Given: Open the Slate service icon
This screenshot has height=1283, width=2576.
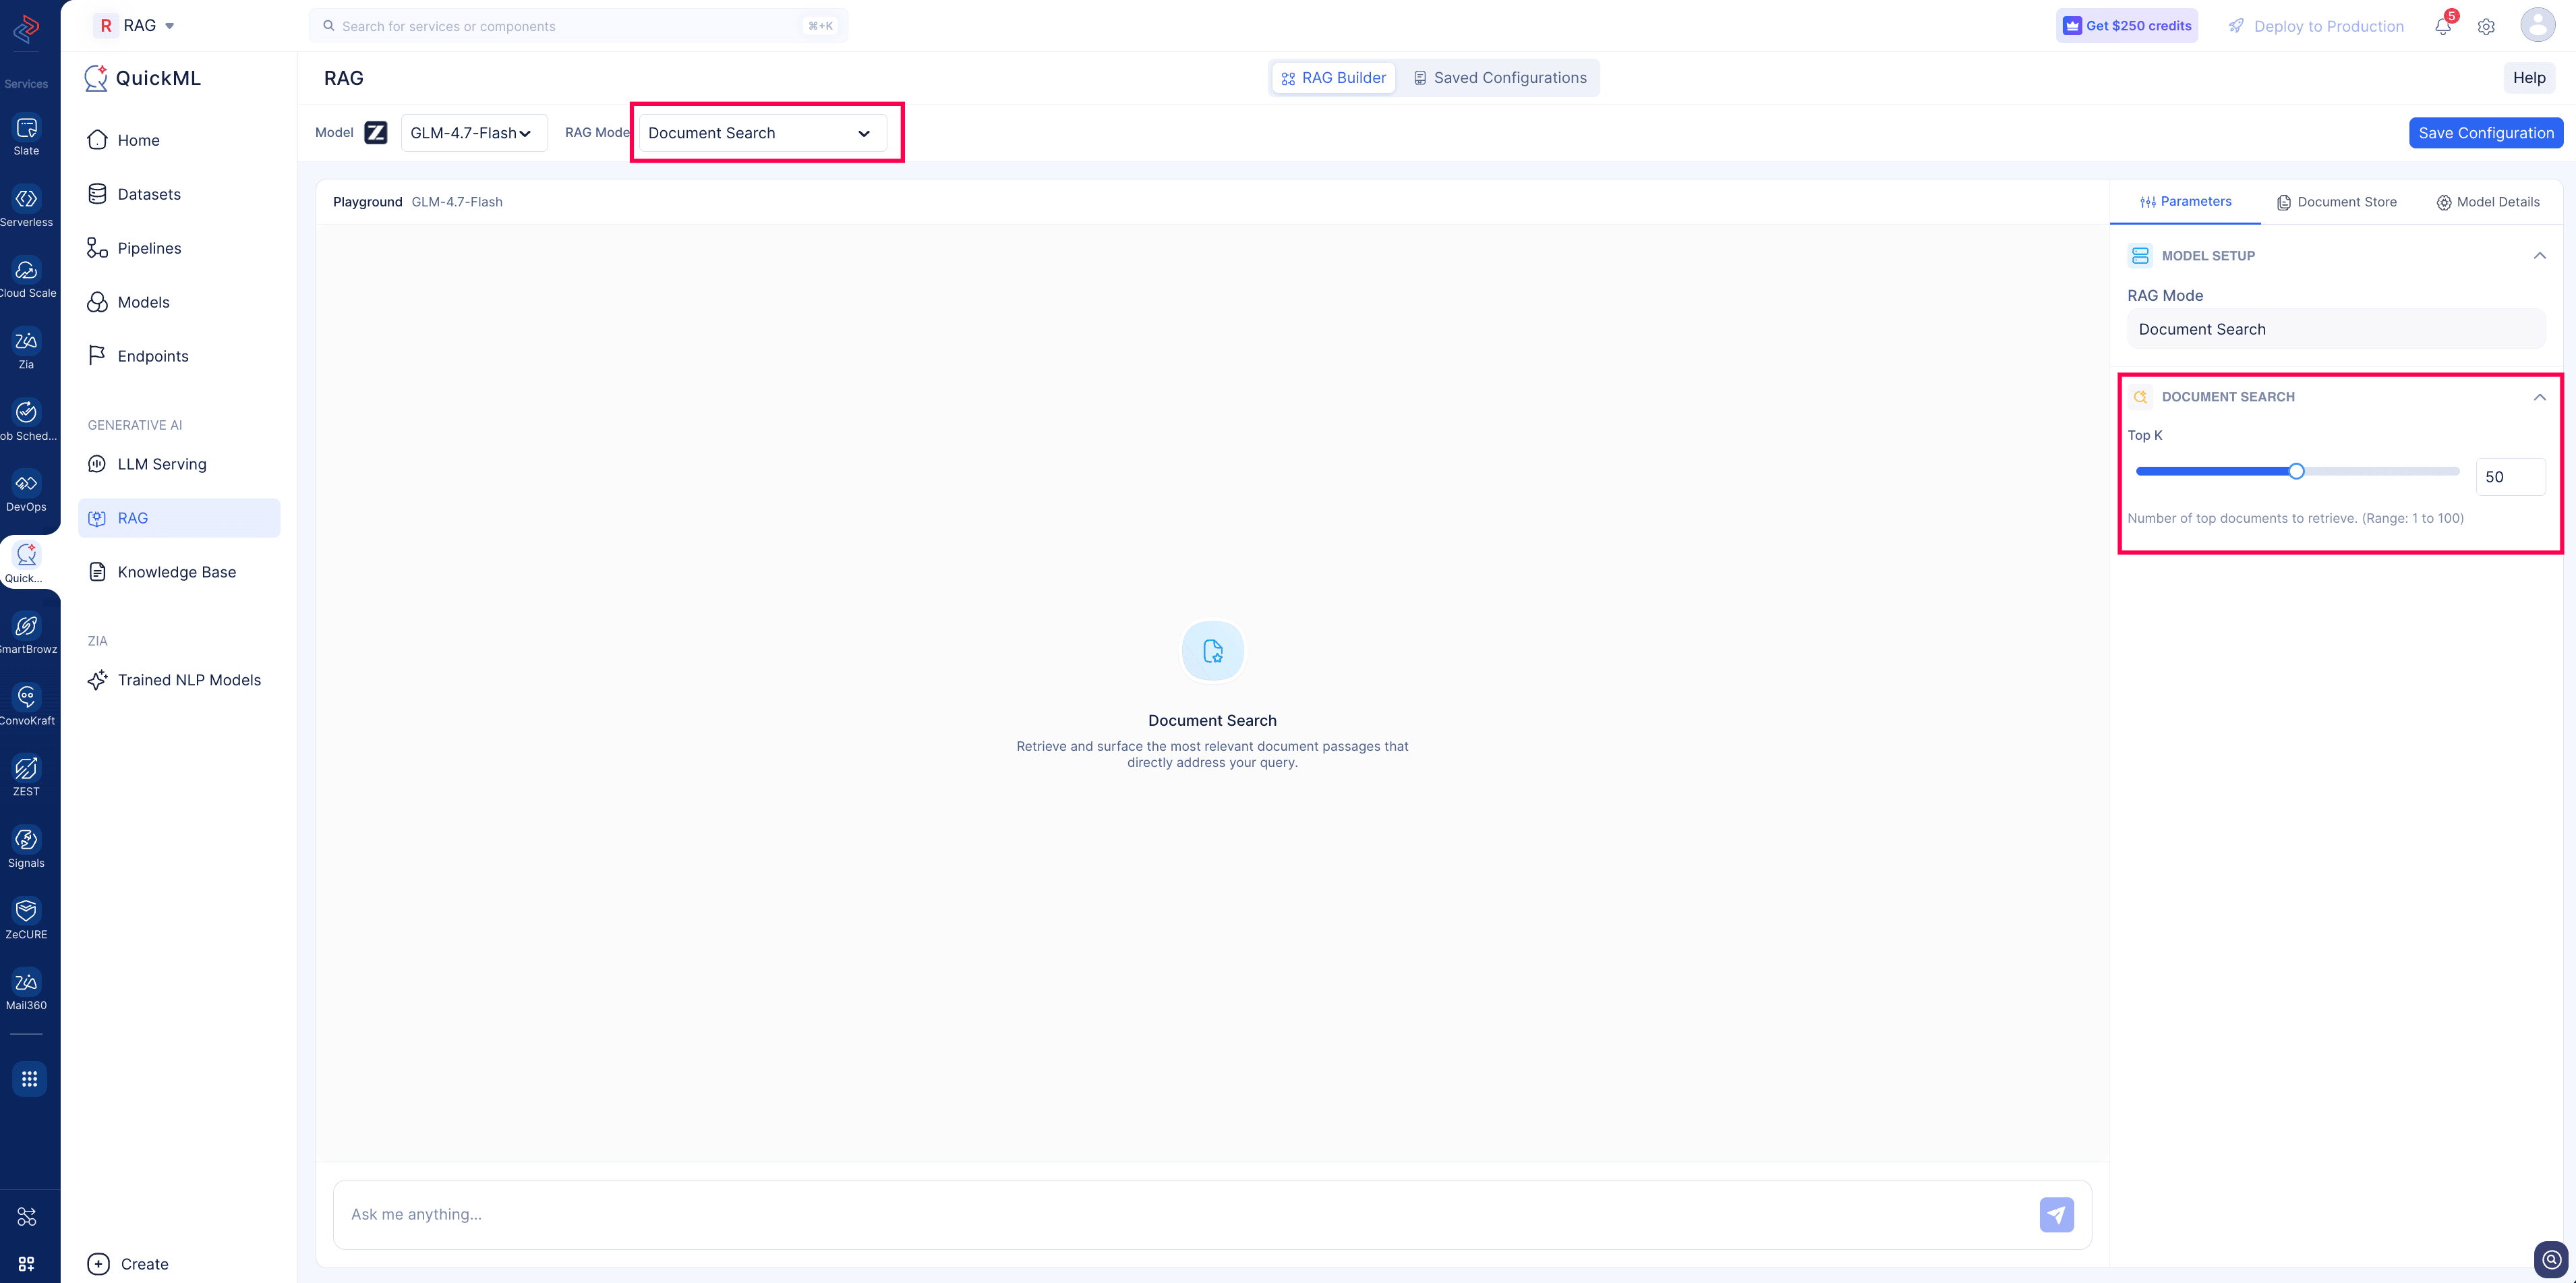Looking at the screenshot, I should 27,128.
